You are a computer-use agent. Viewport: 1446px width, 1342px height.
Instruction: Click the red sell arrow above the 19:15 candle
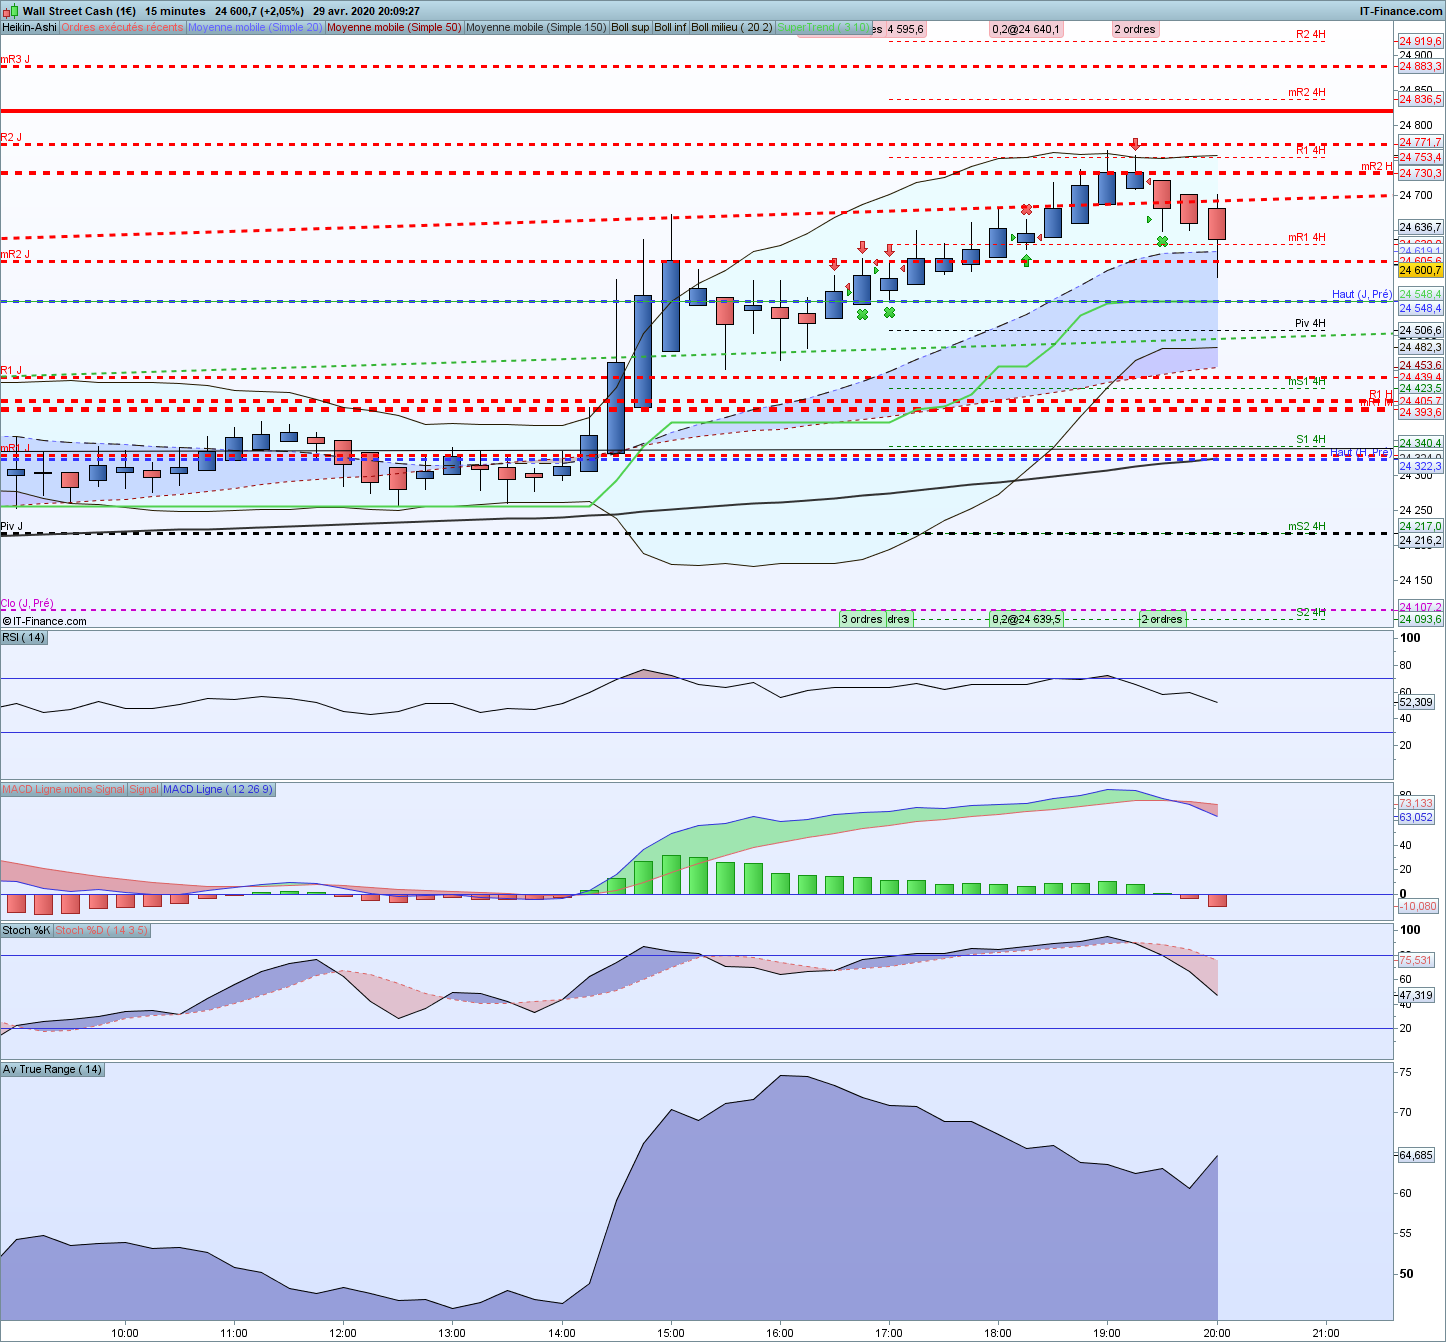click(x=1135, y=145)
